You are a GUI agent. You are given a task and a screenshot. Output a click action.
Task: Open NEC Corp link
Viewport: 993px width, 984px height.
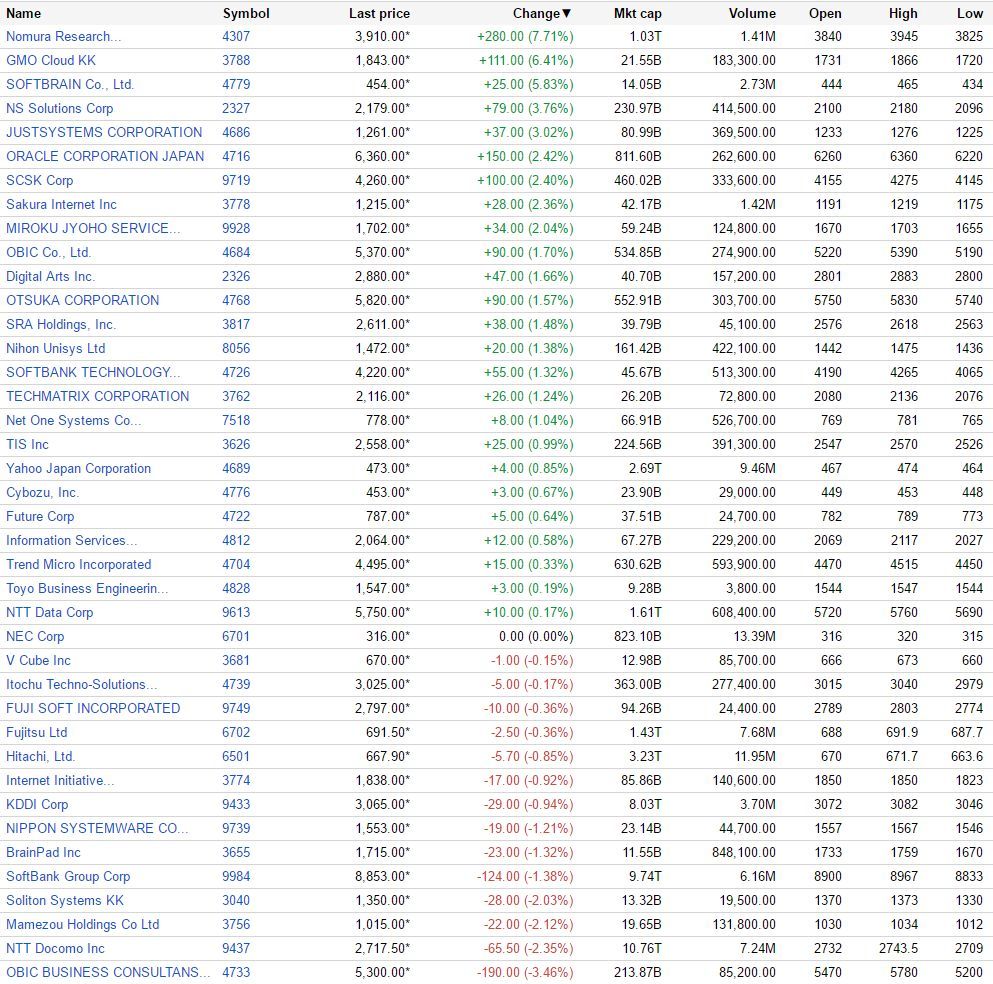coord(35,638)
